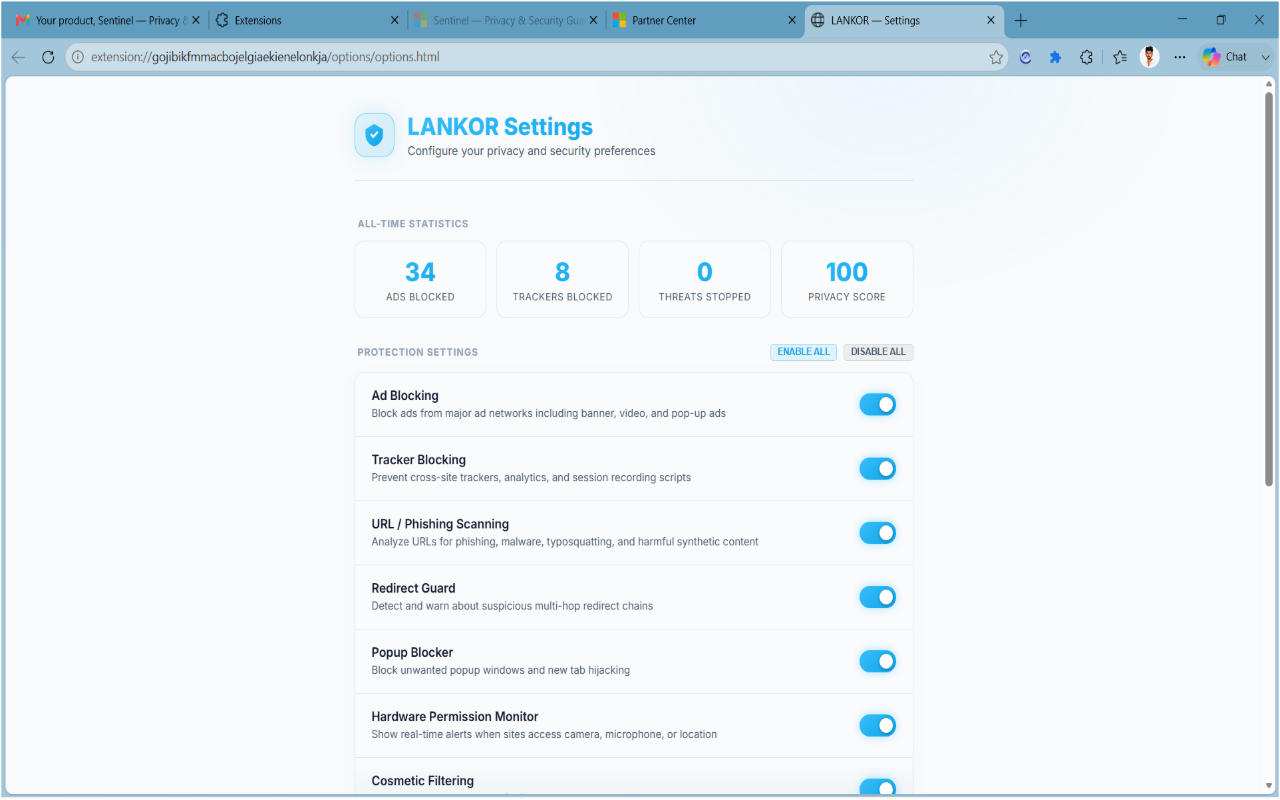
Task: Click the "Ad Blocking" setting title
Action: click(x=405, y=396)
